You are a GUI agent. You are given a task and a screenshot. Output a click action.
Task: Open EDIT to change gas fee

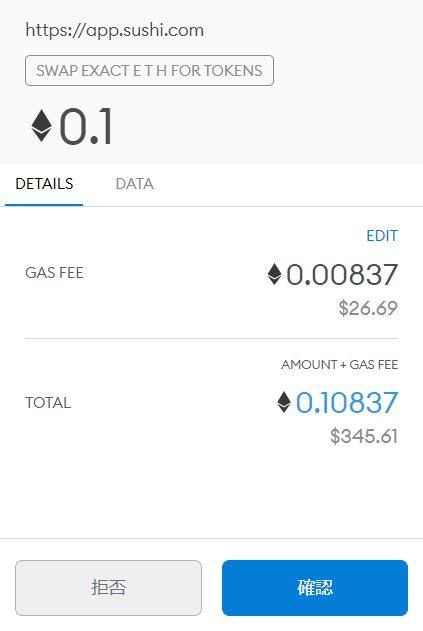coord(382,235)
